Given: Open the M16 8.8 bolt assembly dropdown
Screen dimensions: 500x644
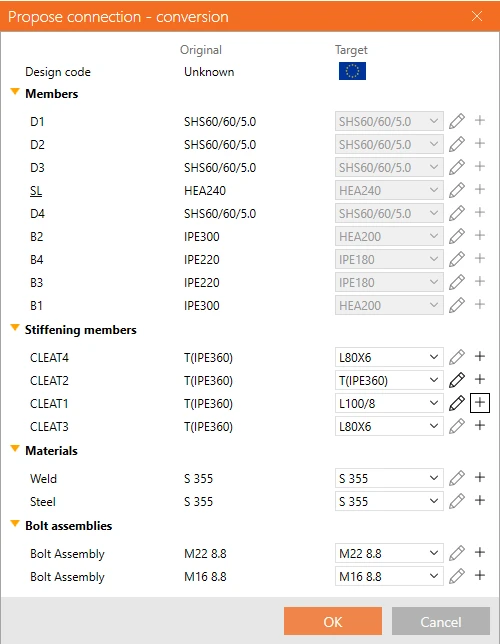Looking at the screenshot, I should (x=389, y=576).
